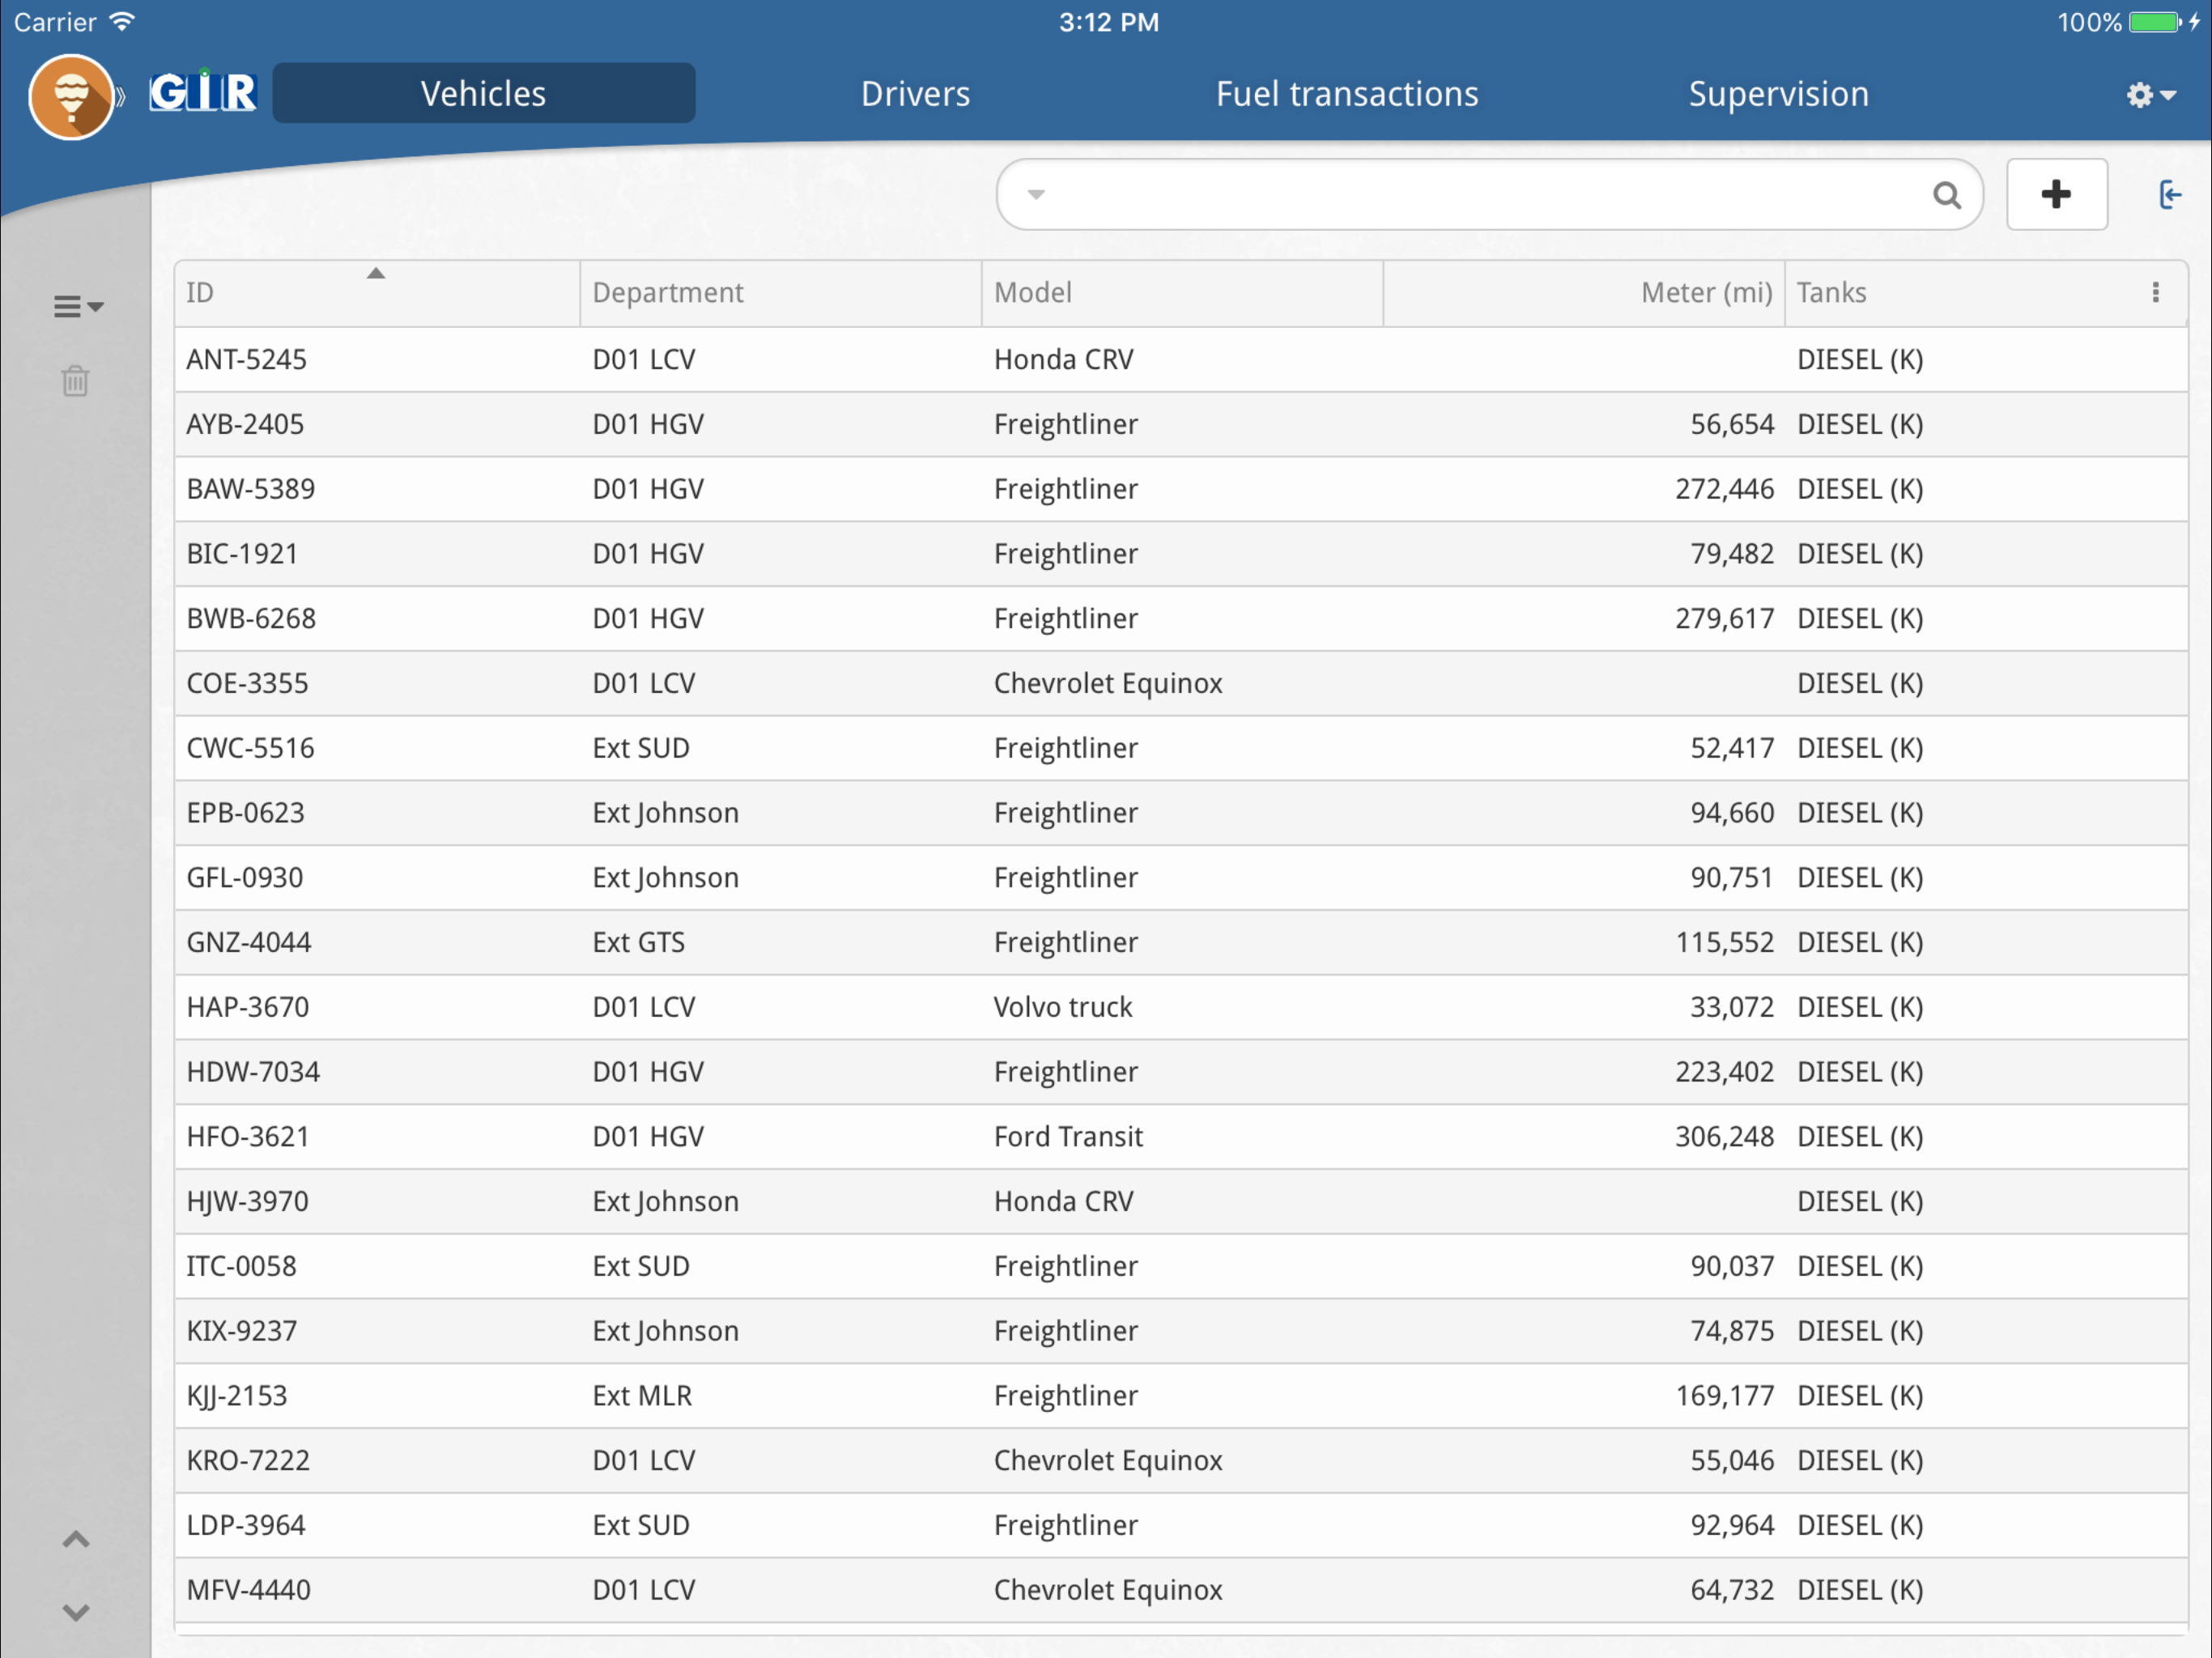The image size is (2212, 1658).
Task: Sort by Department column header
Action: click(780, 293)
